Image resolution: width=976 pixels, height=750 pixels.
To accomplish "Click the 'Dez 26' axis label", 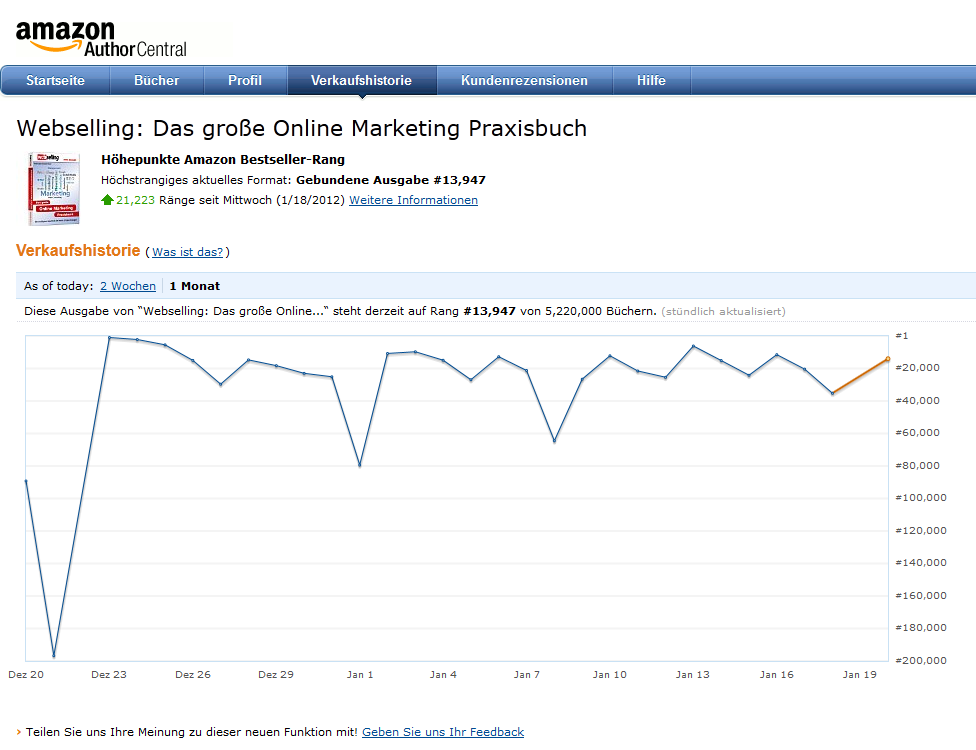I will [193, 675].
